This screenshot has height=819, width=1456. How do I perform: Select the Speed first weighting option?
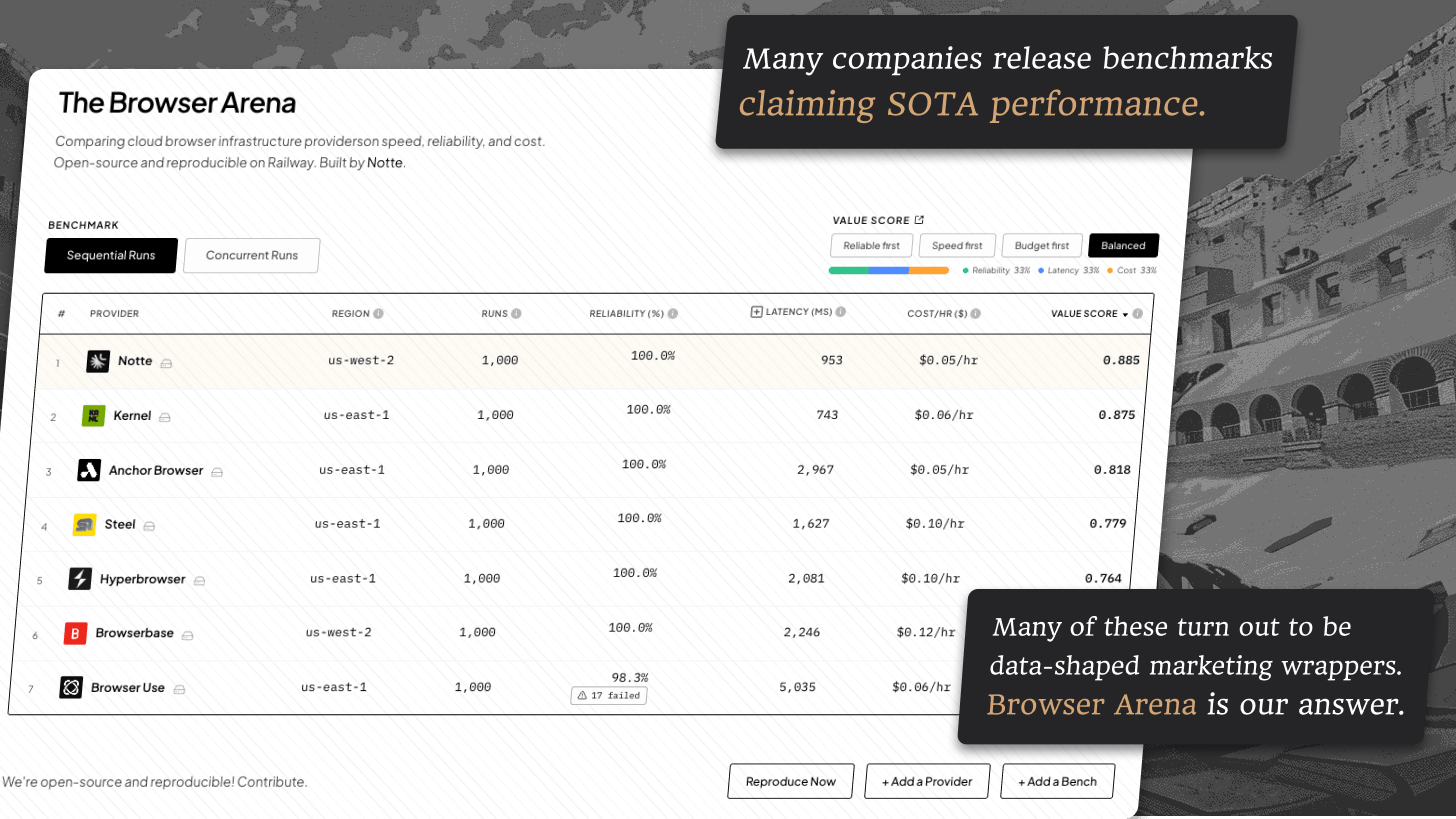coord(957,246)
